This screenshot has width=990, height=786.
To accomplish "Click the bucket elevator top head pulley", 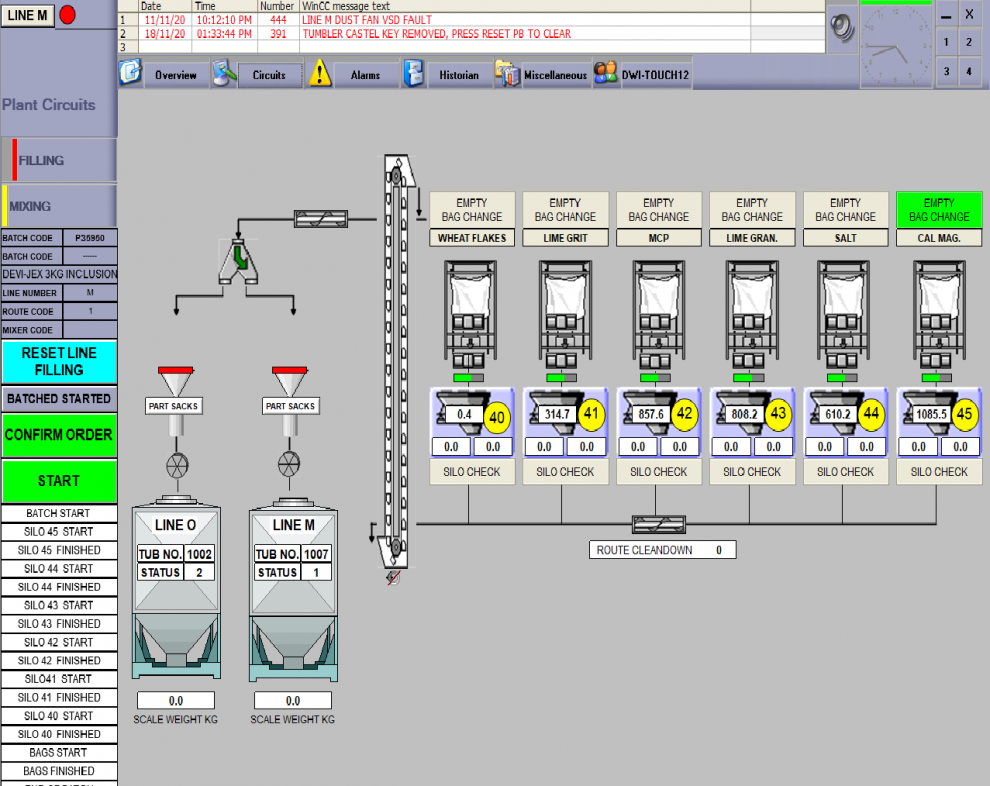I will pos(397,175).
